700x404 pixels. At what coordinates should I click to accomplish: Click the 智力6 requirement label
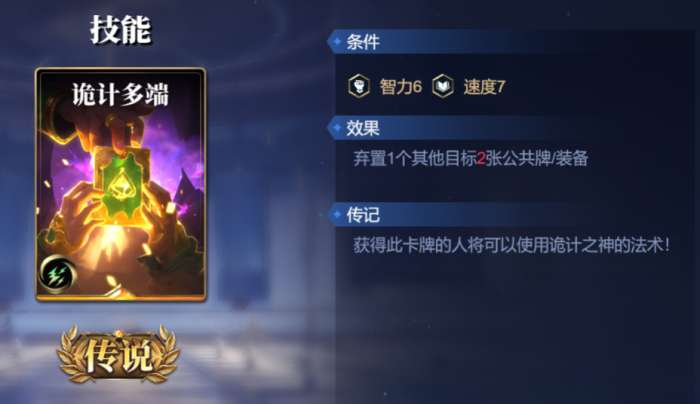tap(400, 87)
